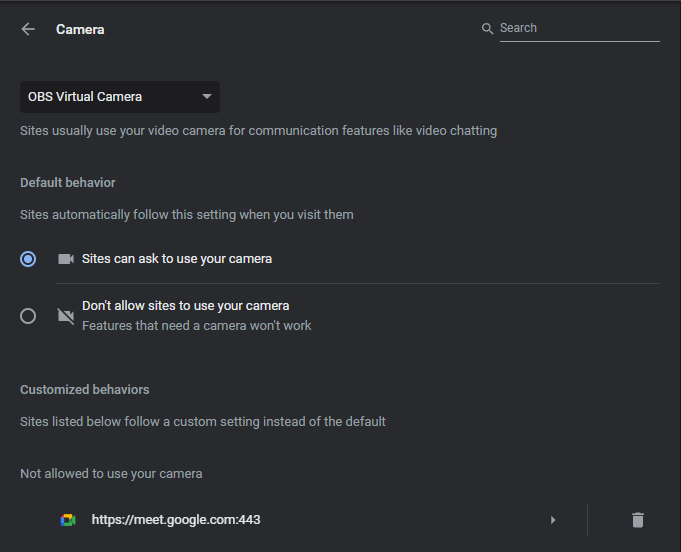Click into the Search settings field
Screen dimensions: 681x552
point(577,28)
